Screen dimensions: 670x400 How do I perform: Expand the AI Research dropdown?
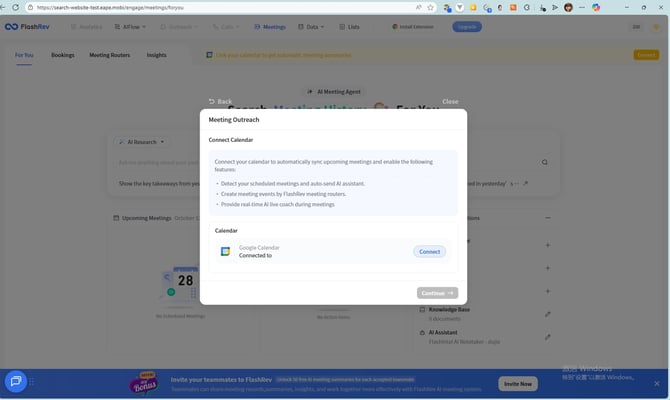tap(140, 142)
